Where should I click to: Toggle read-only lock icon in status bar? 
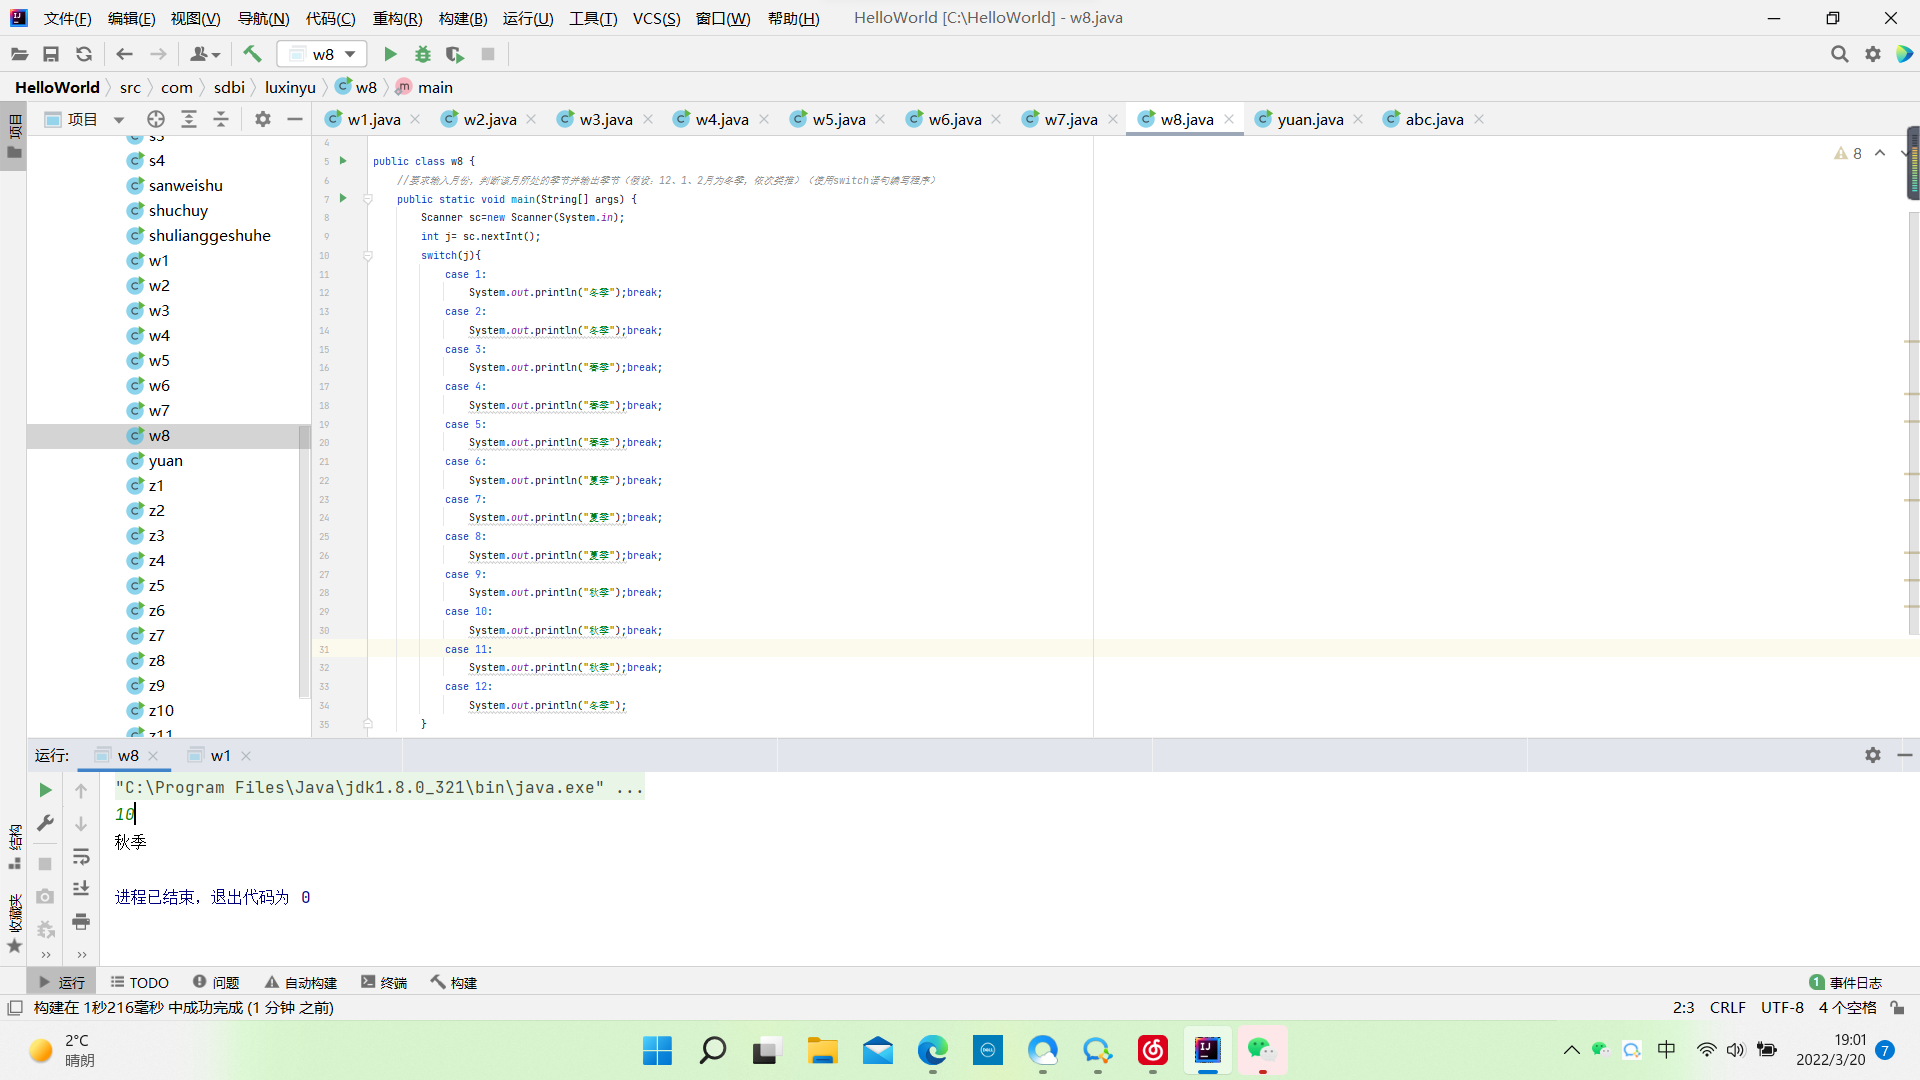click(x=1897, y=1007)
